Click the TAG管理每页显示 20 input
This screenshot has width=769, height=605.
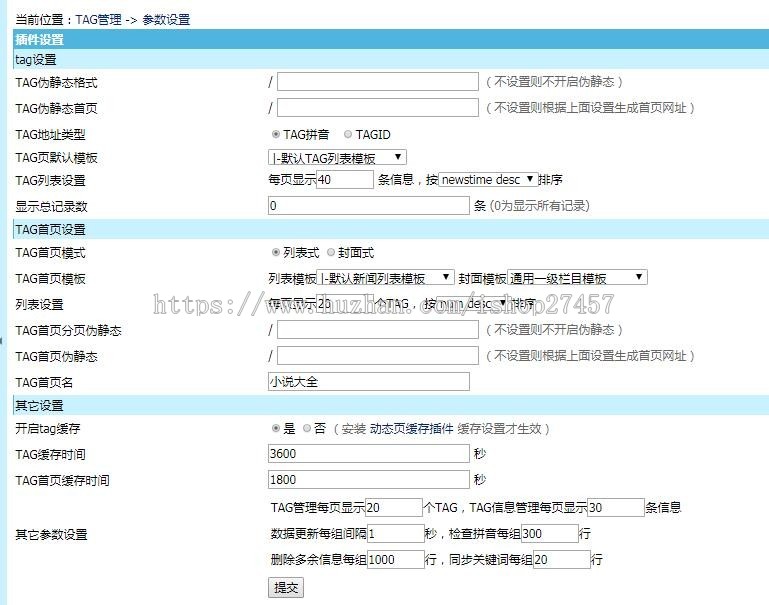394,507
